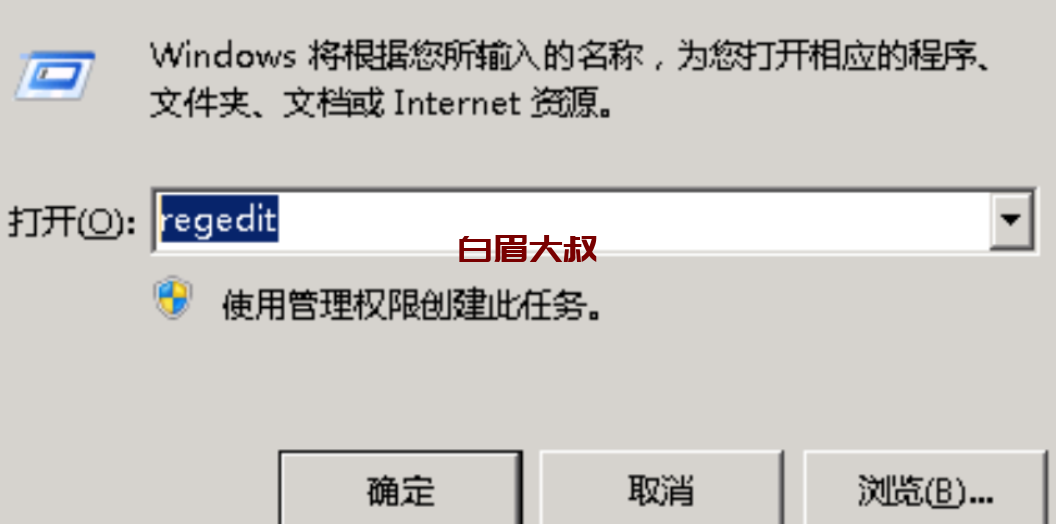Click the 文件夹、文档或 Internet 资源 text line
Image resolution: width=1056 pixels, height=524 pixels.
381,104
